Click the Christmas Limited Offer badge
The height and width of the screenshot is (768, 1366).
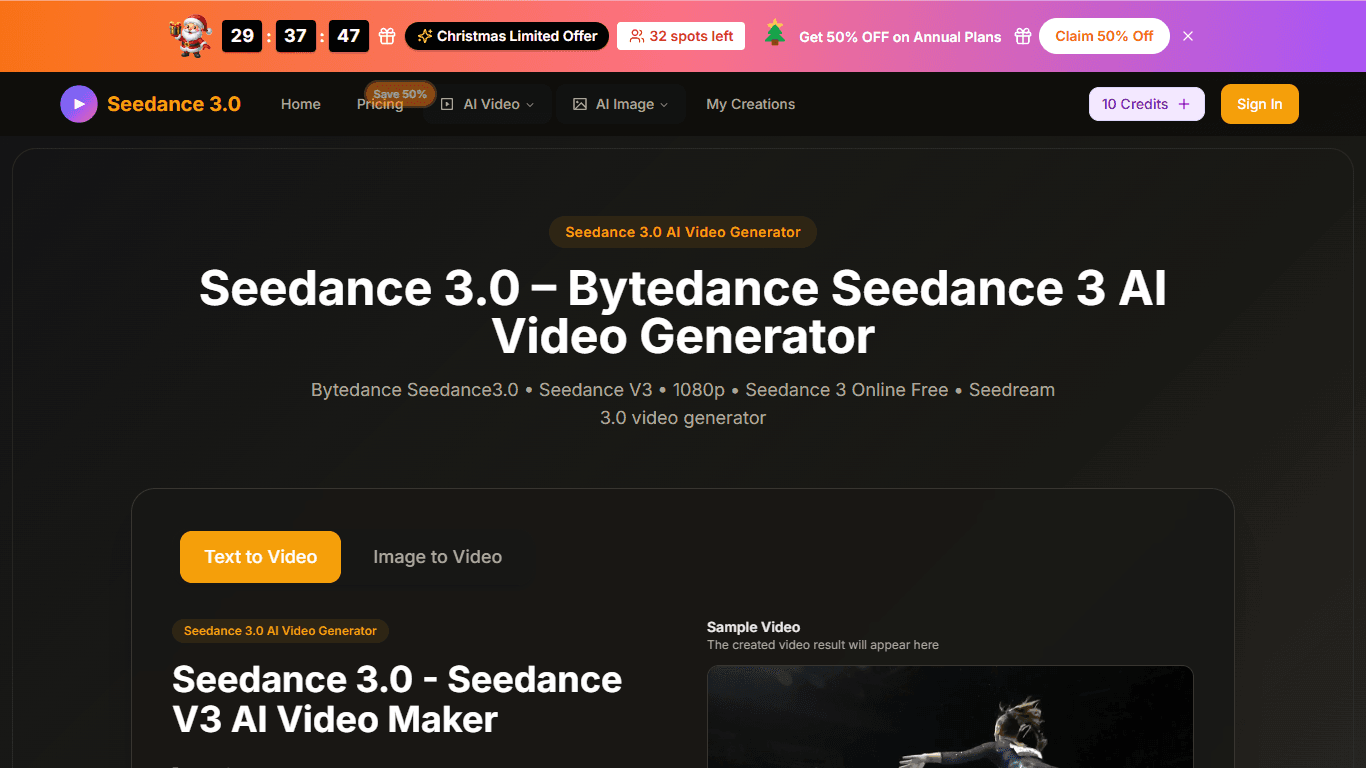[x=507, y=36]
